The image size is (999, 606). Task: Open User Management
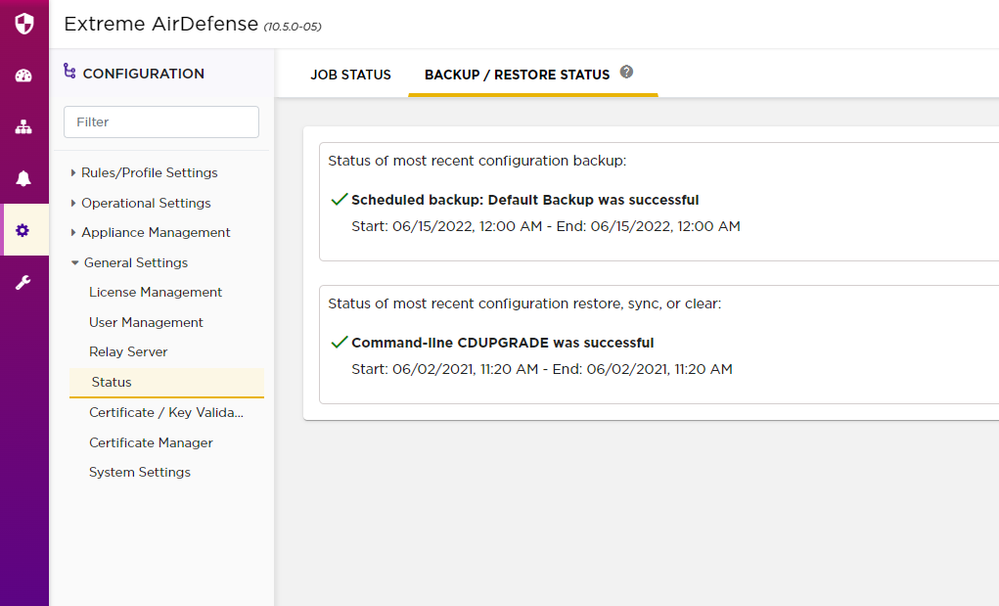[146, 322]
